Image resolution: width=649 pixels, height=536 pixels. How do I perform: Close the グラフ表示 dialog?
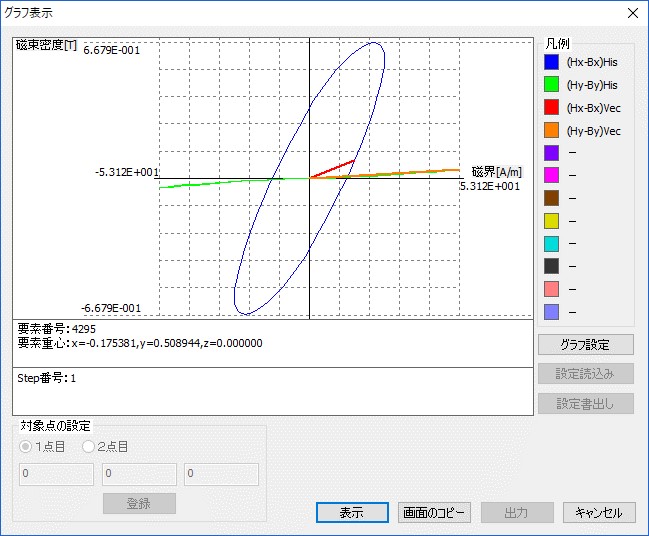(632, 13)
